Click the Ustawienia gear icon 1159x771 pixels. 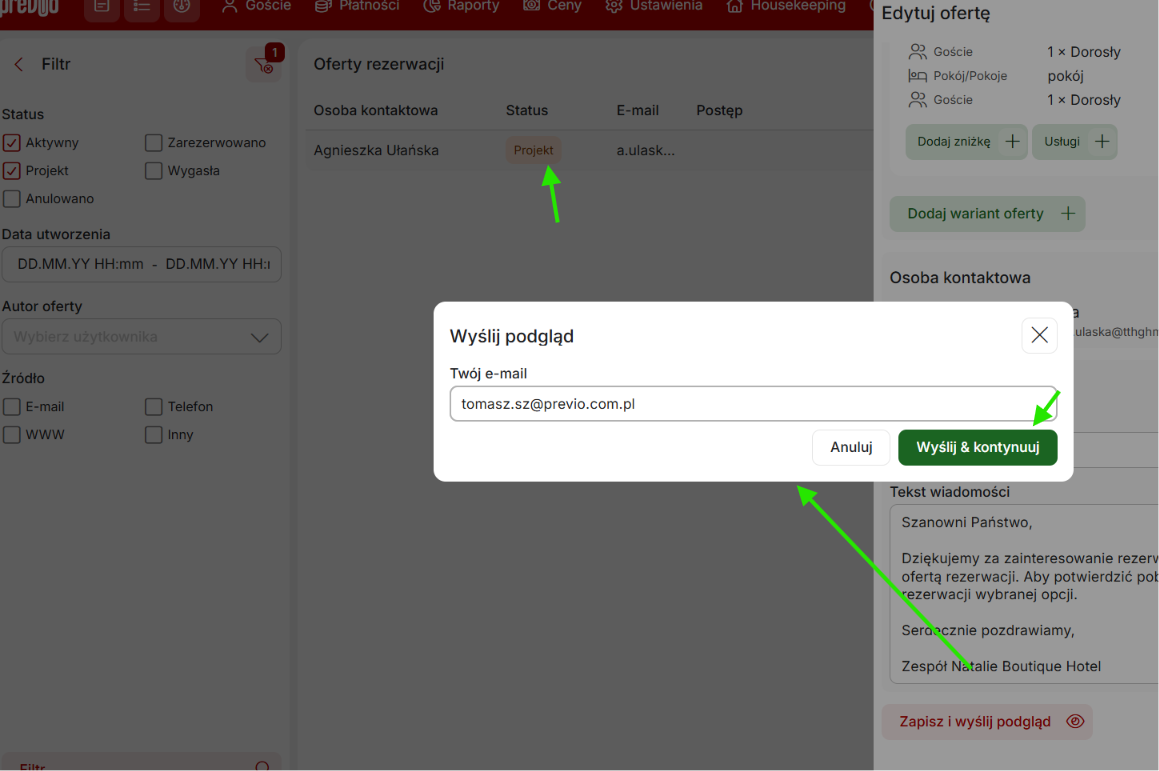tap(613, 6)
